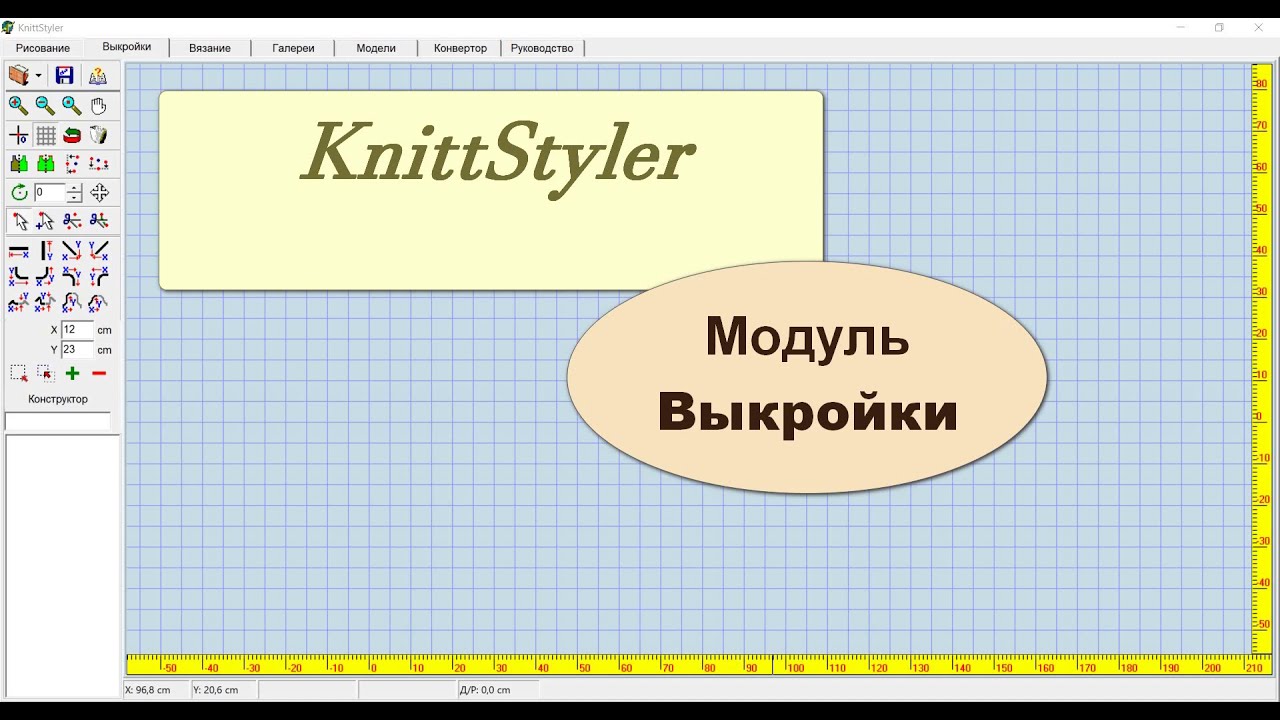The image size is (1280, 720).
Task: Switch to the Галереи tab
Action: (x=293, y=48)
